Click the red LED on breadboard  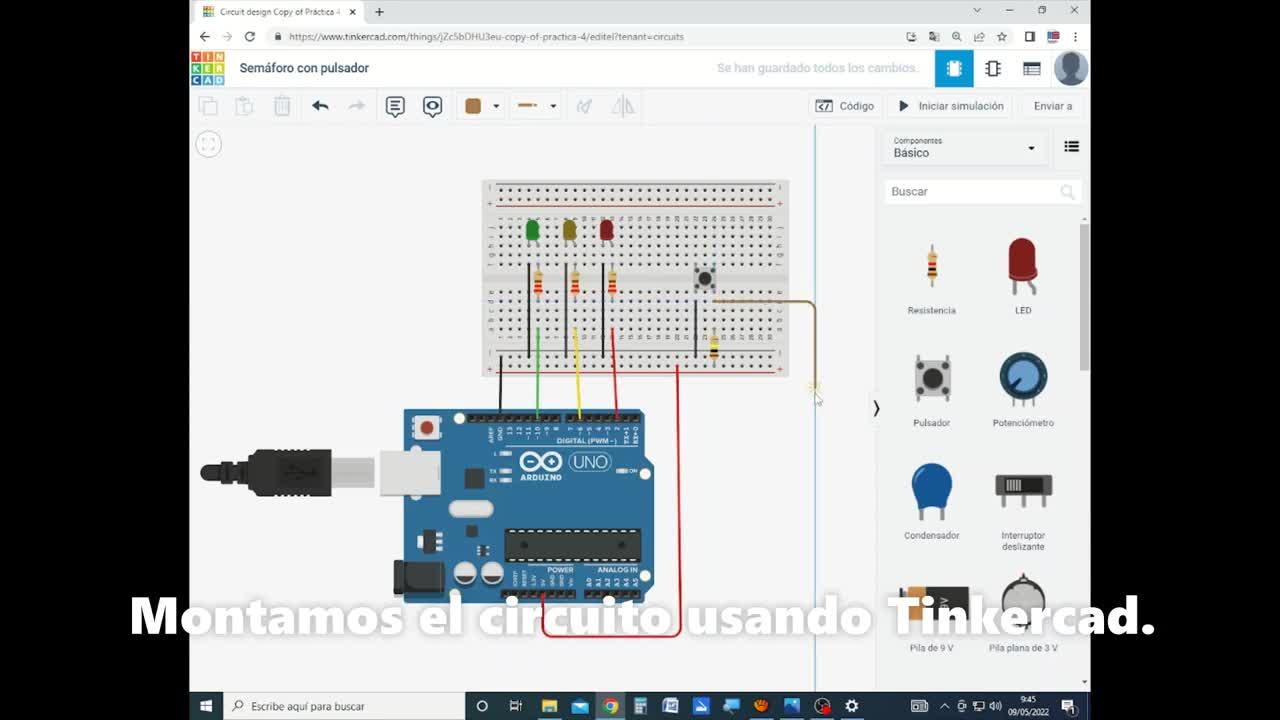[606, 231]
